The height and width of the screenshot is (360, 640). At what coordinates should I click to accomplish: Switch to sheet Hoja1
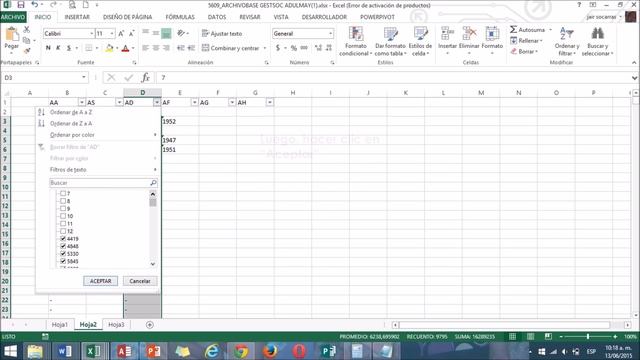60,325
